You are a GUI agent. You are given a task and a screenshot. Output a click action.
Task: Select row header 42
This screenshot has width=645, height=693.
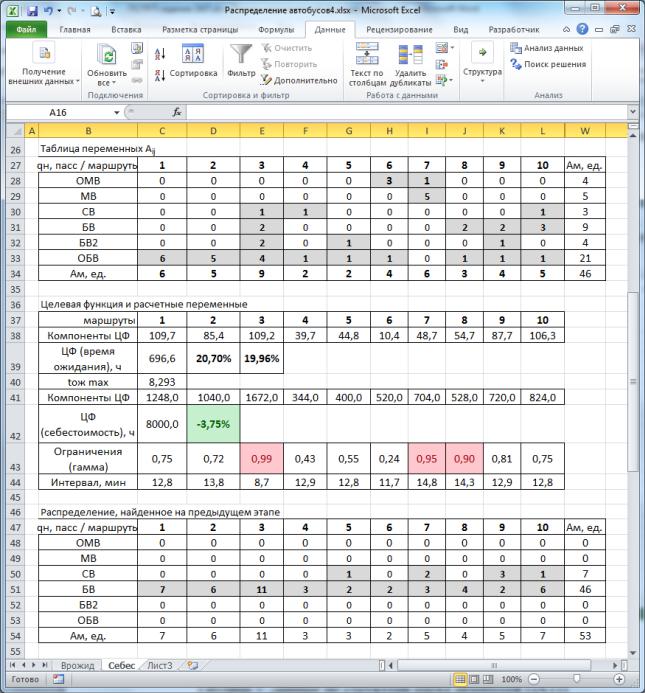pos(15,424)
